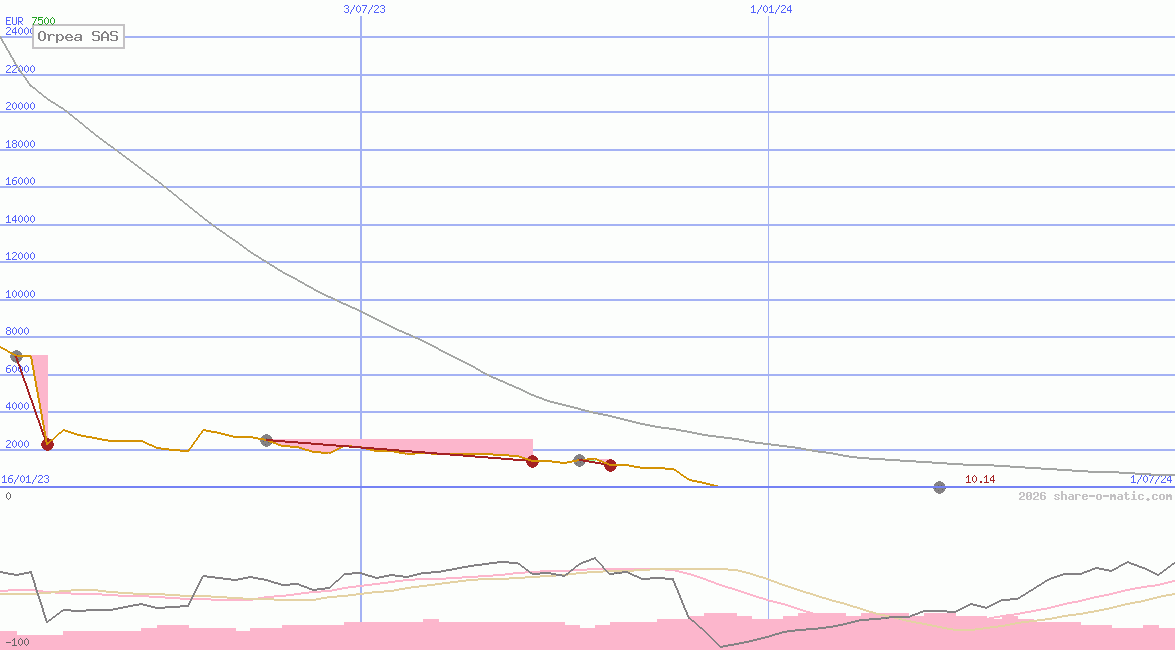This screenshot has width=1175, height=650.
Task: Select the grey marker between the last two red markers
Action: (x=579, y=460)
